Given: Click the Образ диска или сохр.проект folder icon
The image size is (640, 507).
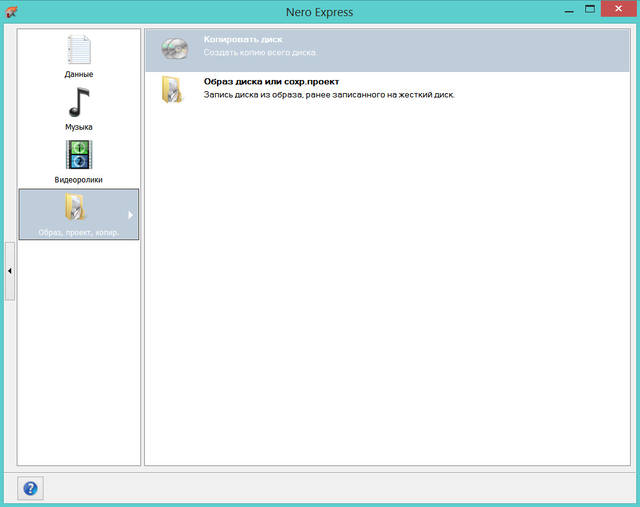Looking at the screenshot, I should (x=172, y=89).
